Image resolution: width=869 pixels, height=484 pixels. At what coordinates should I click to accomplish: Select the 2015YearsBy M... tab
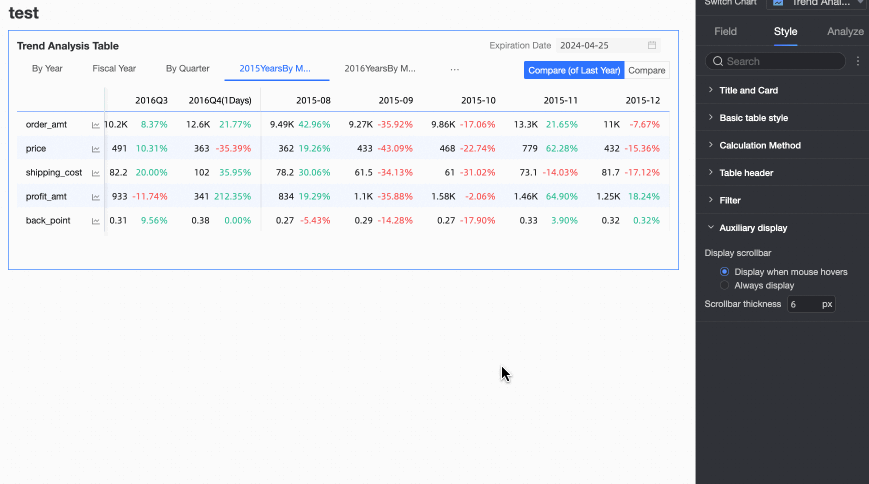[x=275, y=69]
